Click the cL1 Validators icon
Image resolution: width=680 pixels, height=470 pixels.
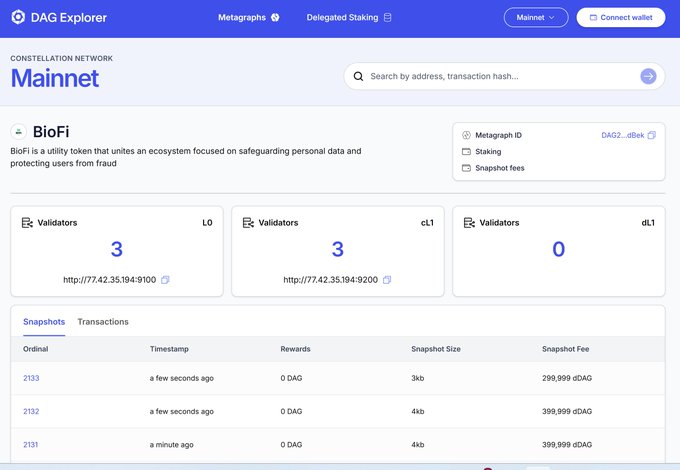(x=248, y=222)
